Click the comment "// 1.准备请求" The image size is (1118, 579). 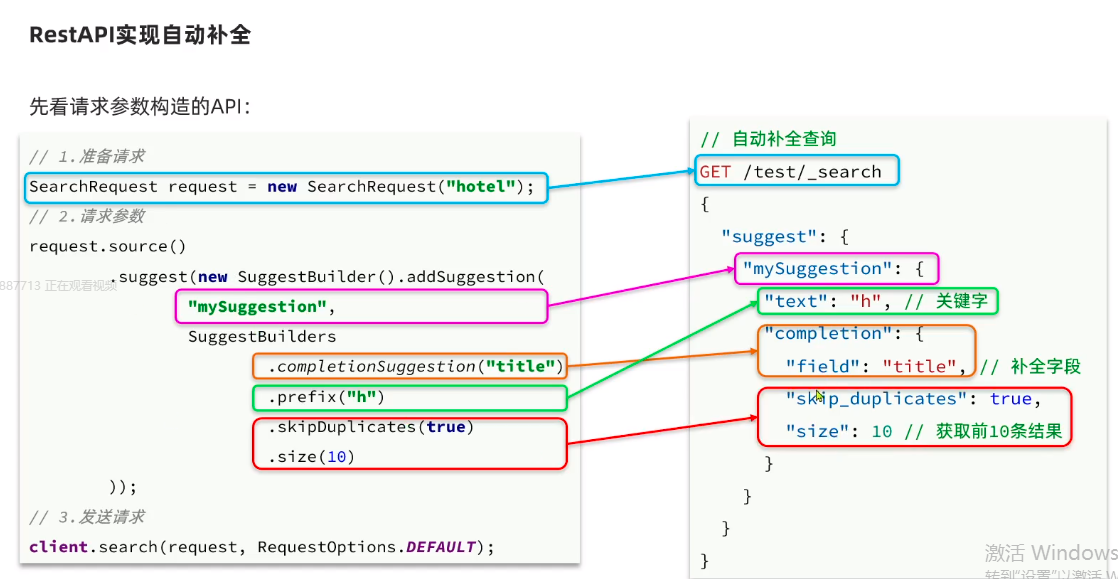(88, 158)
